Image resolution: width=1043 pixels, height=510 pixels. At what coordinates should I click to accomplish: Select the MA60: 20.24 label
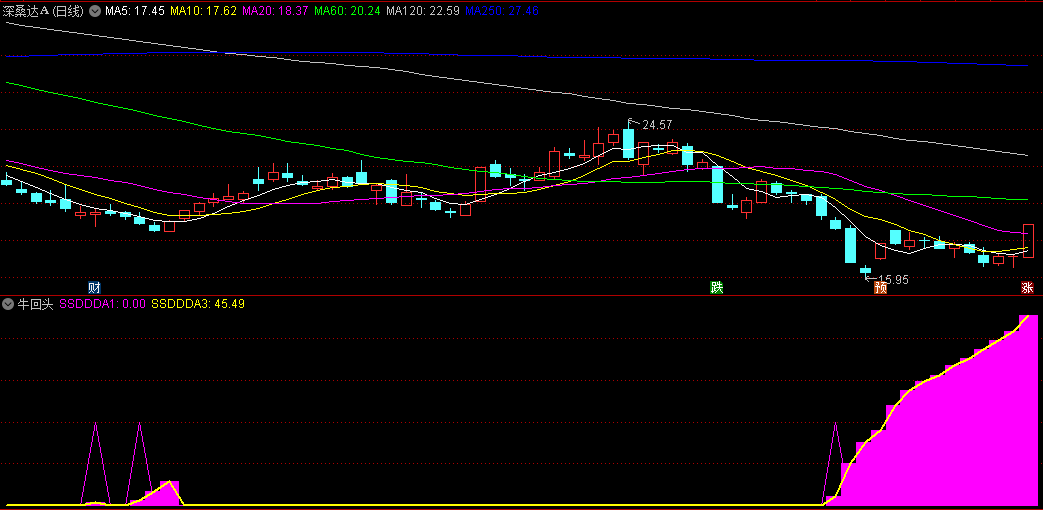coord(347,11)
